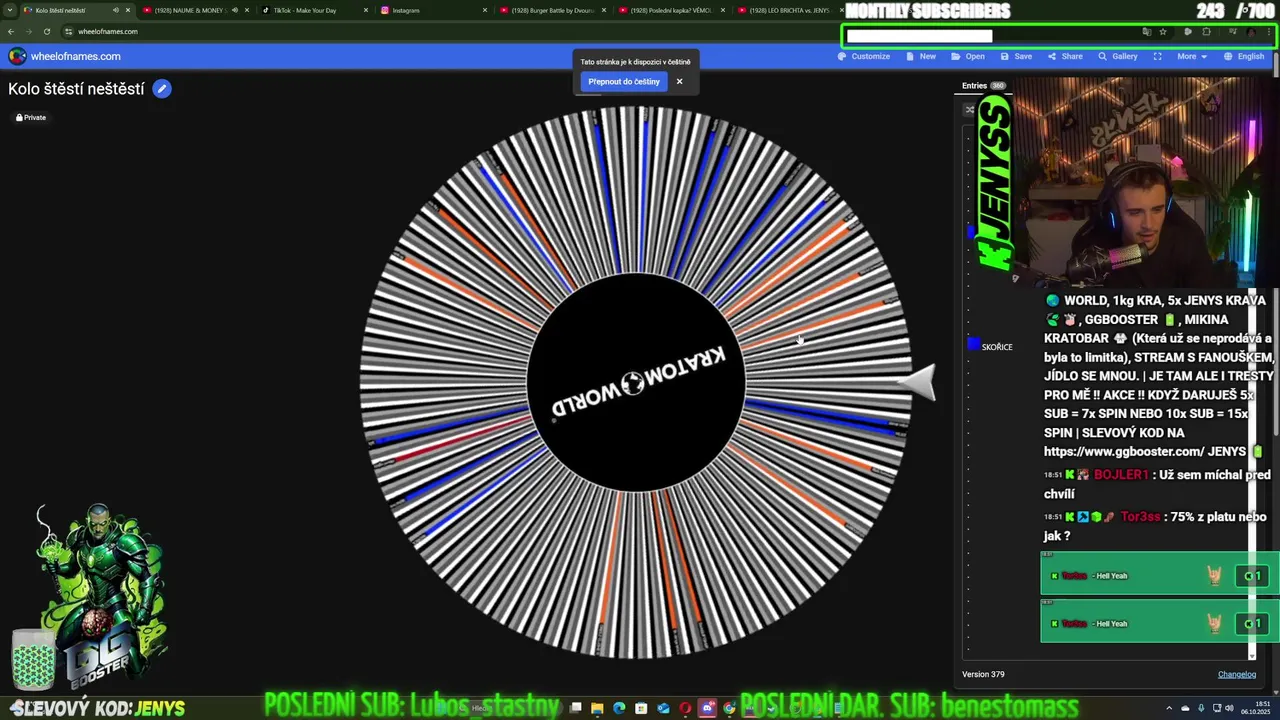Switch page to Czech via Přepnout do češtiny
This screenshot has width=1280, height=720.
pos(624,82)
